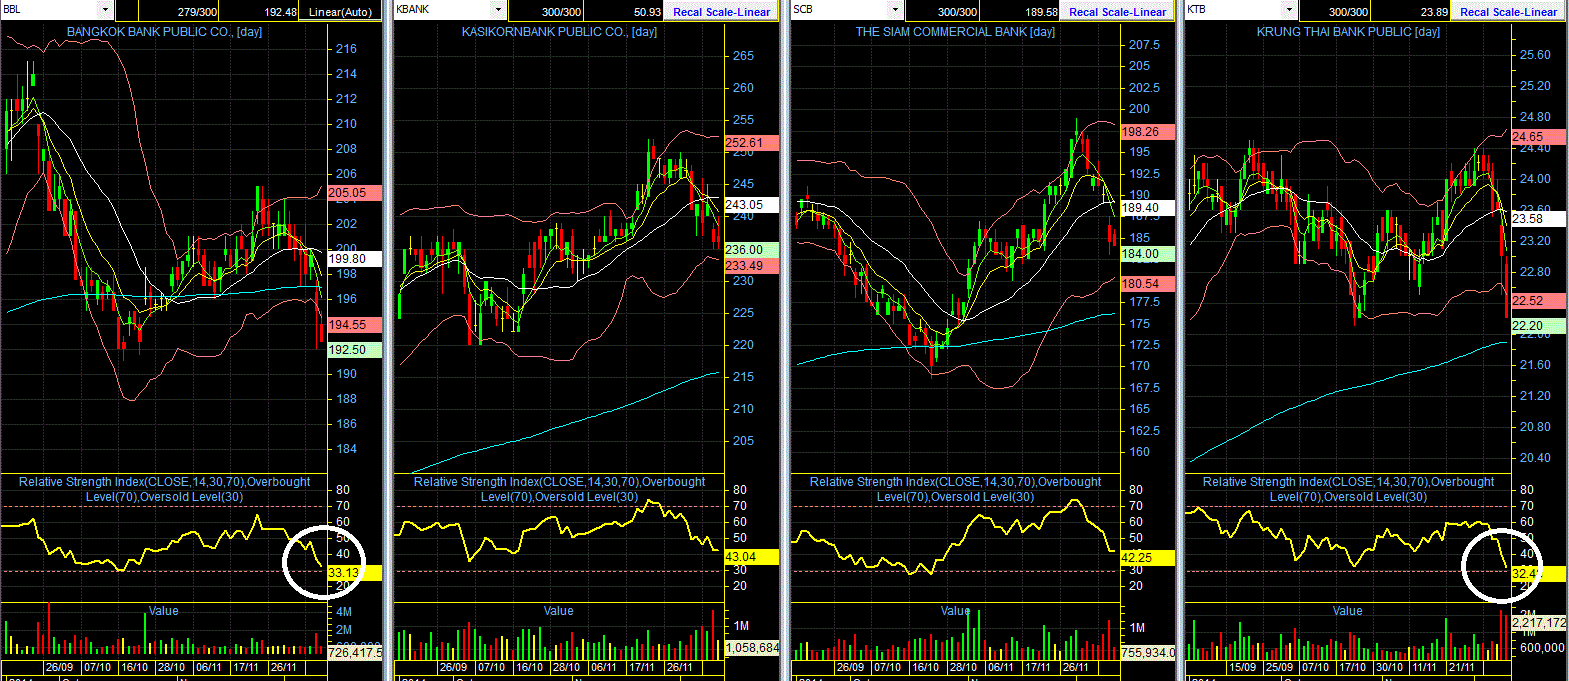Click the Relative Strength Index label under KTB
The image size is (1569, 681).
tap(1348, 489)
